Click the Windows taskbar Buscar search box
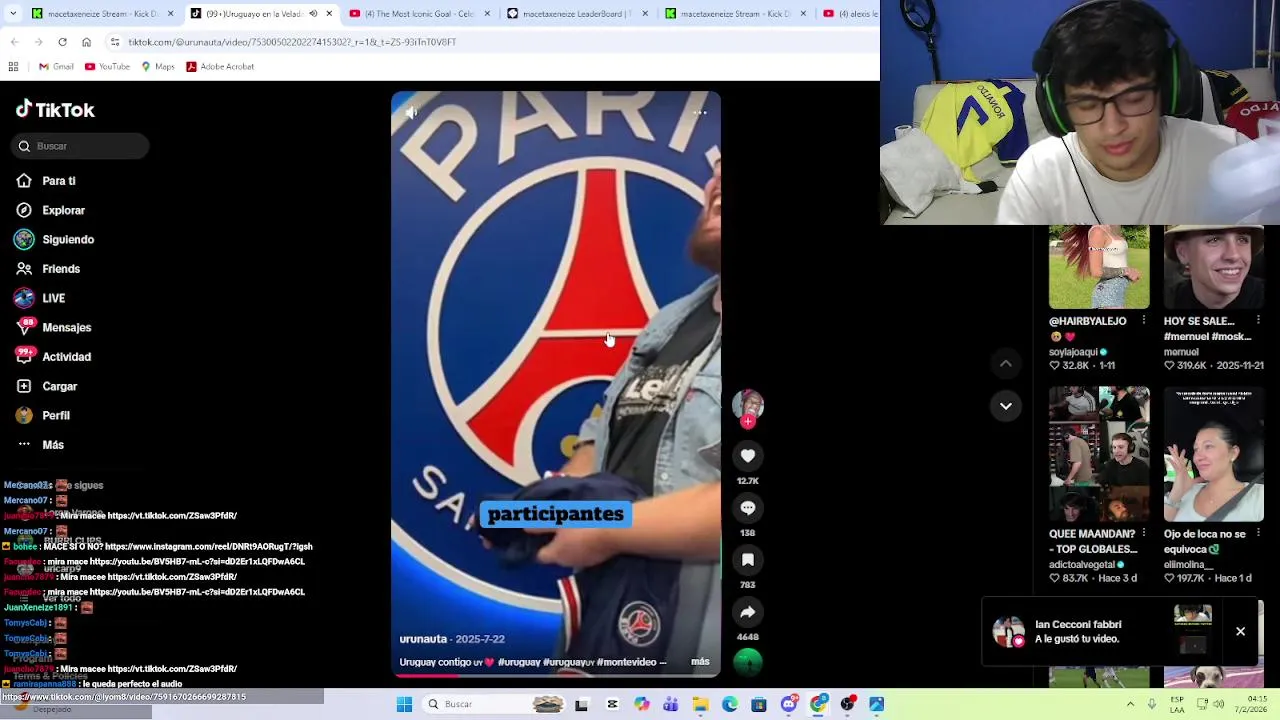The width and height of the screenshot is (1280, 720). [492, 704]
